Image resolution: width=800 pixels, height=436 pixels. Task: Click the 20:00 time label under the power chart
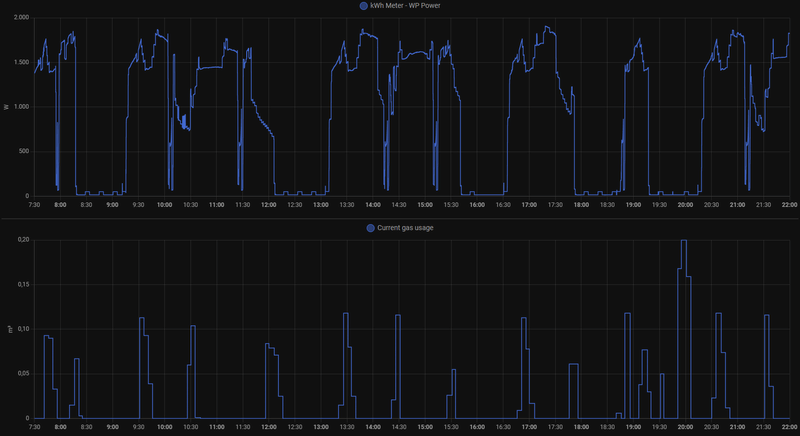685,205
